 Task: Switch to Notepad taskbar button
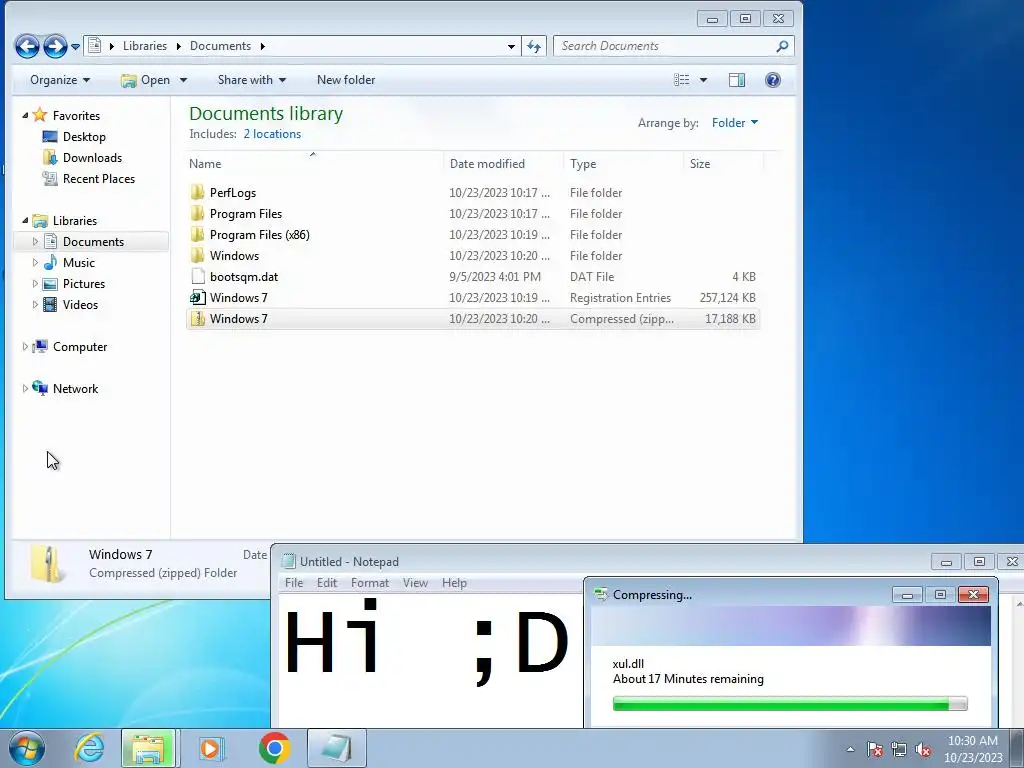337,748
